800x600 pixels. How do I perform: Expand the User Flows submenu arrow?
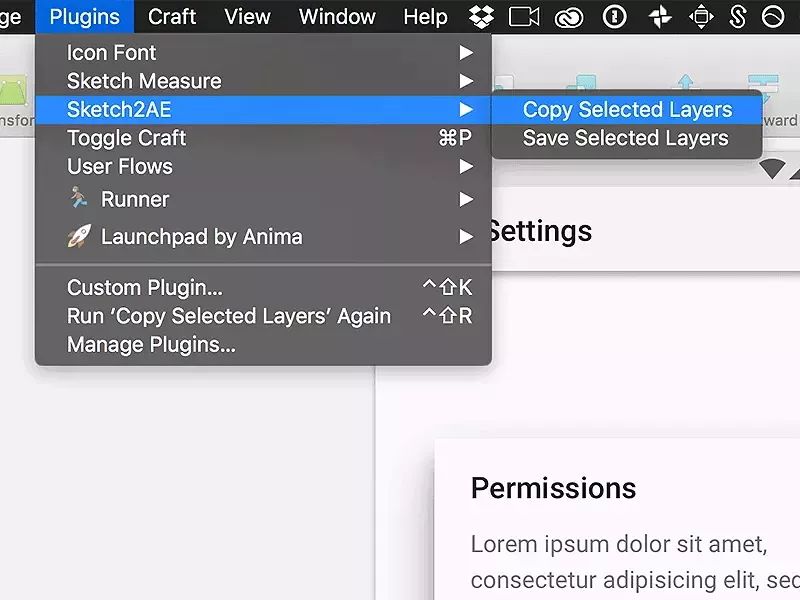[466, 166]
